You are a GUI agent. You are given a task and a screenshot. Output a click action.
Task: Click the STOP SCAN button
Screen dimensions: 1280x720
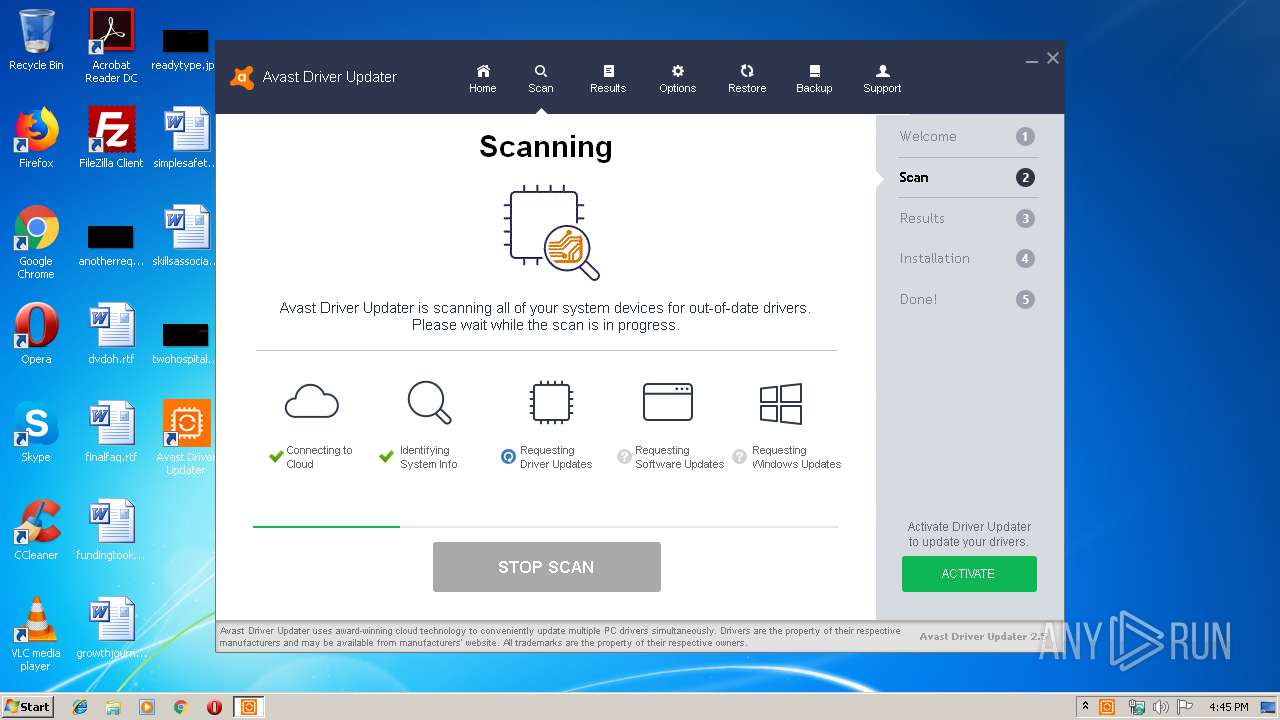pyautogui.click(x=547, y=567)
